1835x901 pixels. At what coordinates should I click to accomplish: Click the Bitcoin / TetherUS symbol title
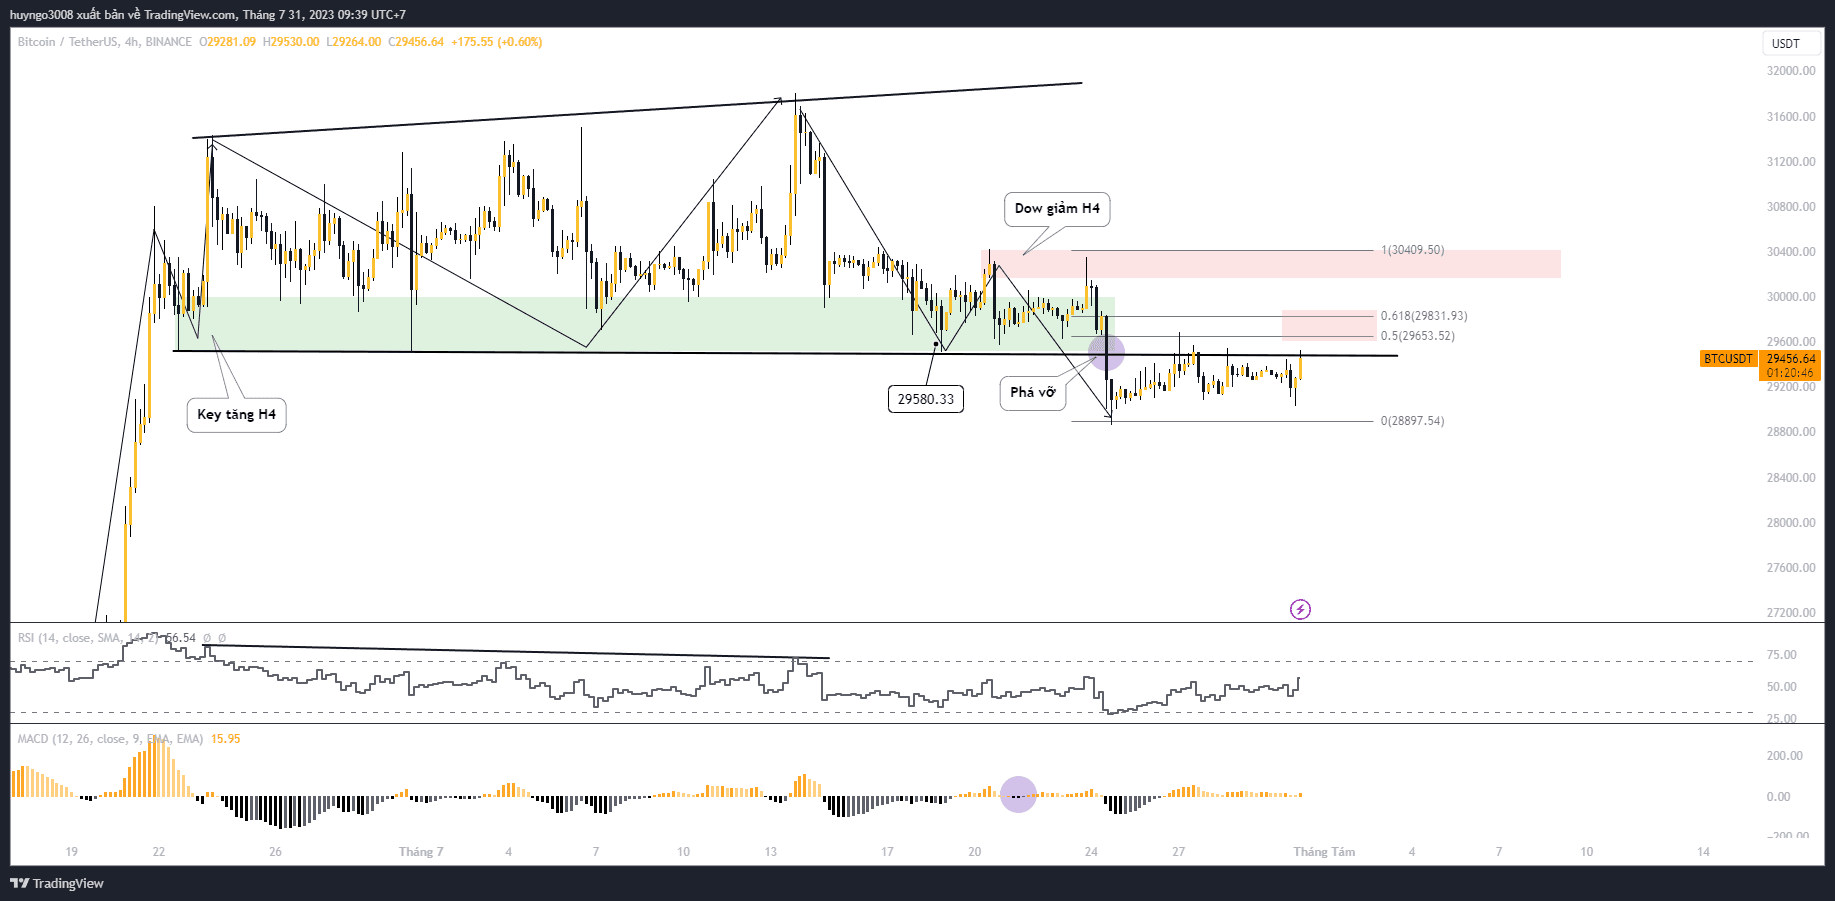click(x=67, y=42)
